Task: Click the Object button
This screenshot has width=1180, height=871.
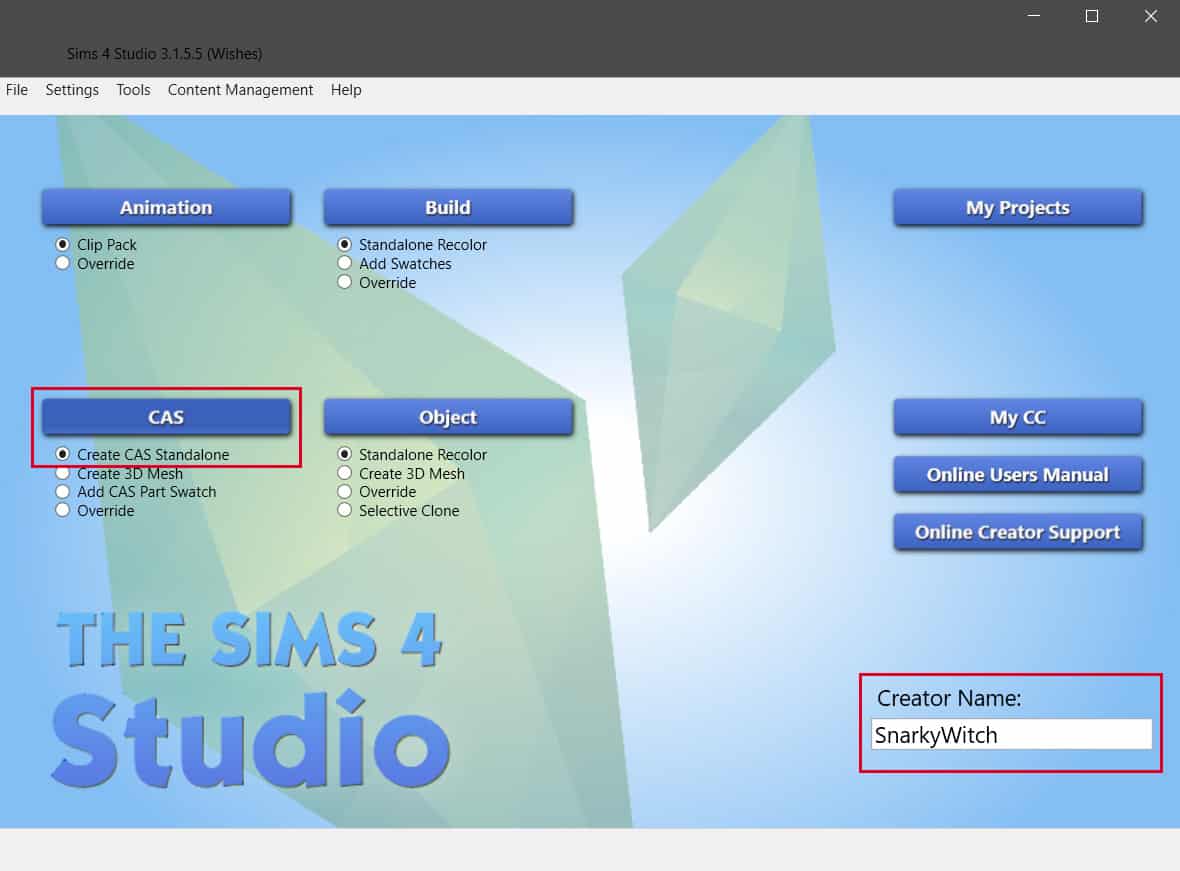Action: click(448, 417)
